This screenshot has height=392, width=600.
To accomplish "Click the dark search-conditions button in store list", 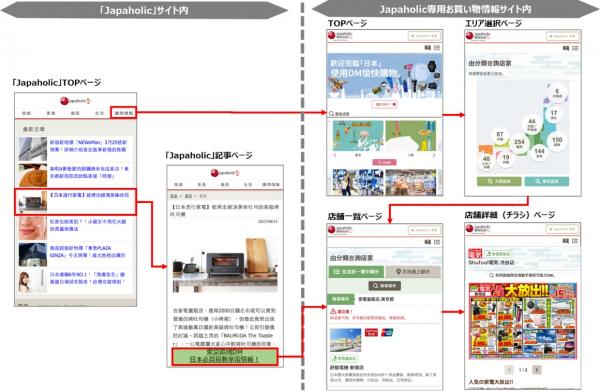I will coord(385,286).
